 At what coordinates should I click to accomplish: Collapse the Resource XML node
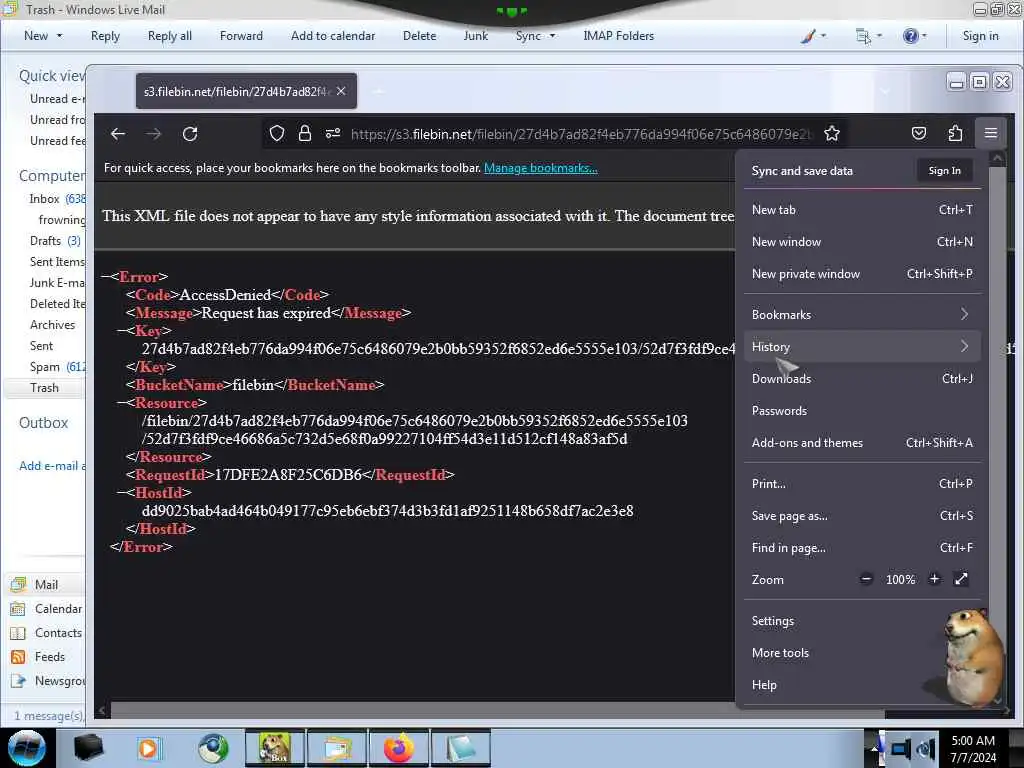(x=122, y=403)
